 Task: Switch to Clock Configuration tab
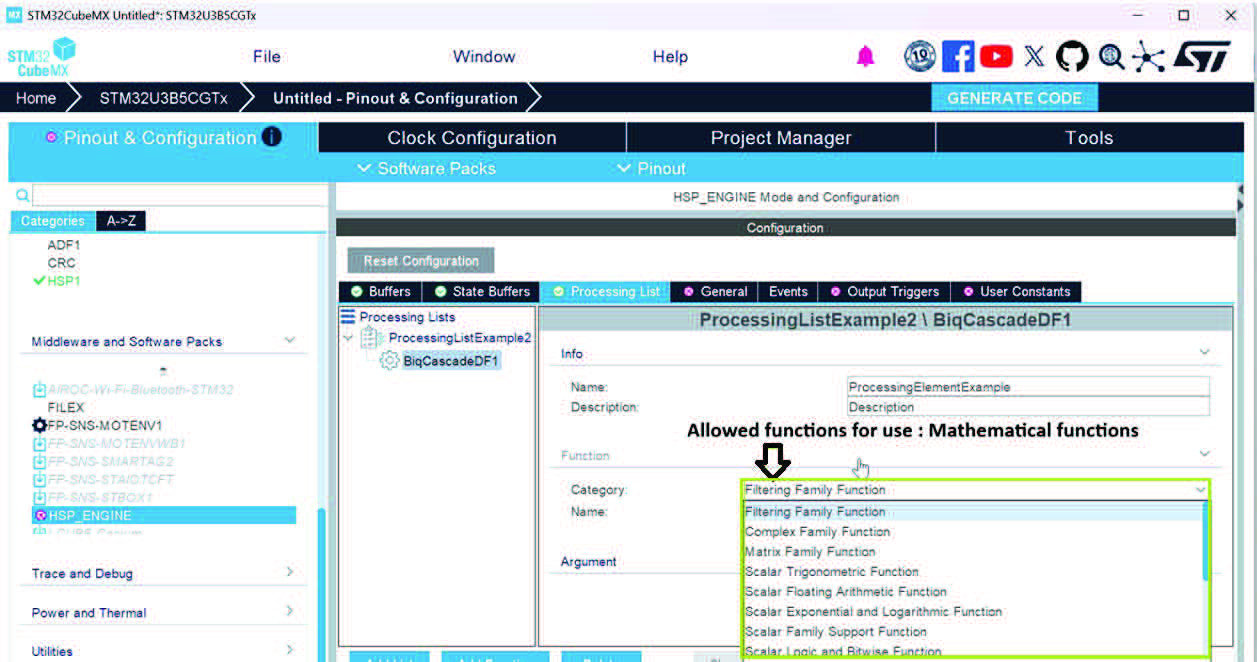tap(472, 138)
